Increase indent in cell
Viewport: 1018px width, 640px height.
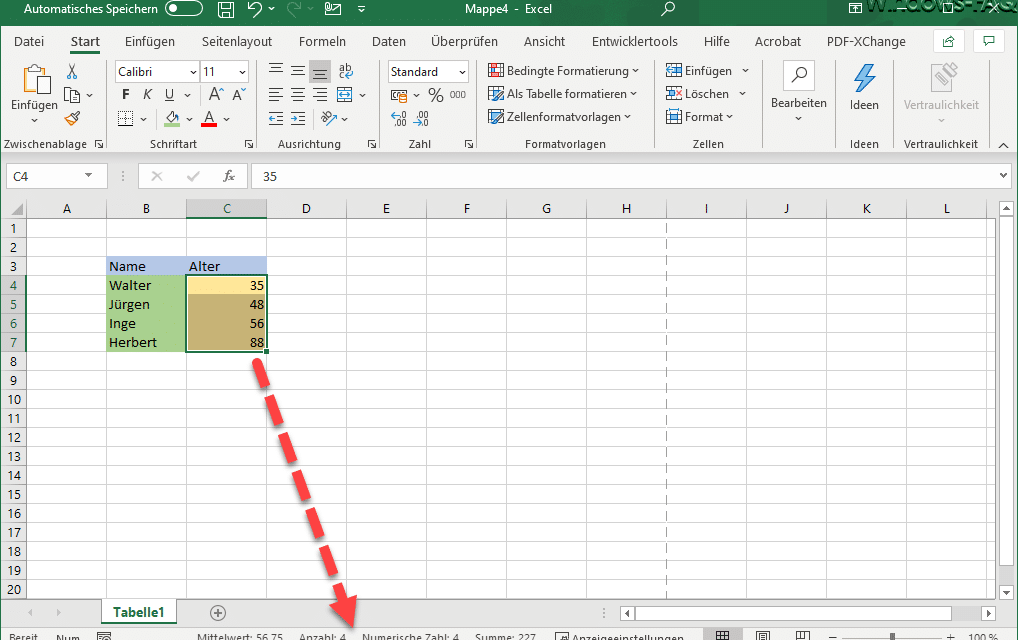pos(298,119)
